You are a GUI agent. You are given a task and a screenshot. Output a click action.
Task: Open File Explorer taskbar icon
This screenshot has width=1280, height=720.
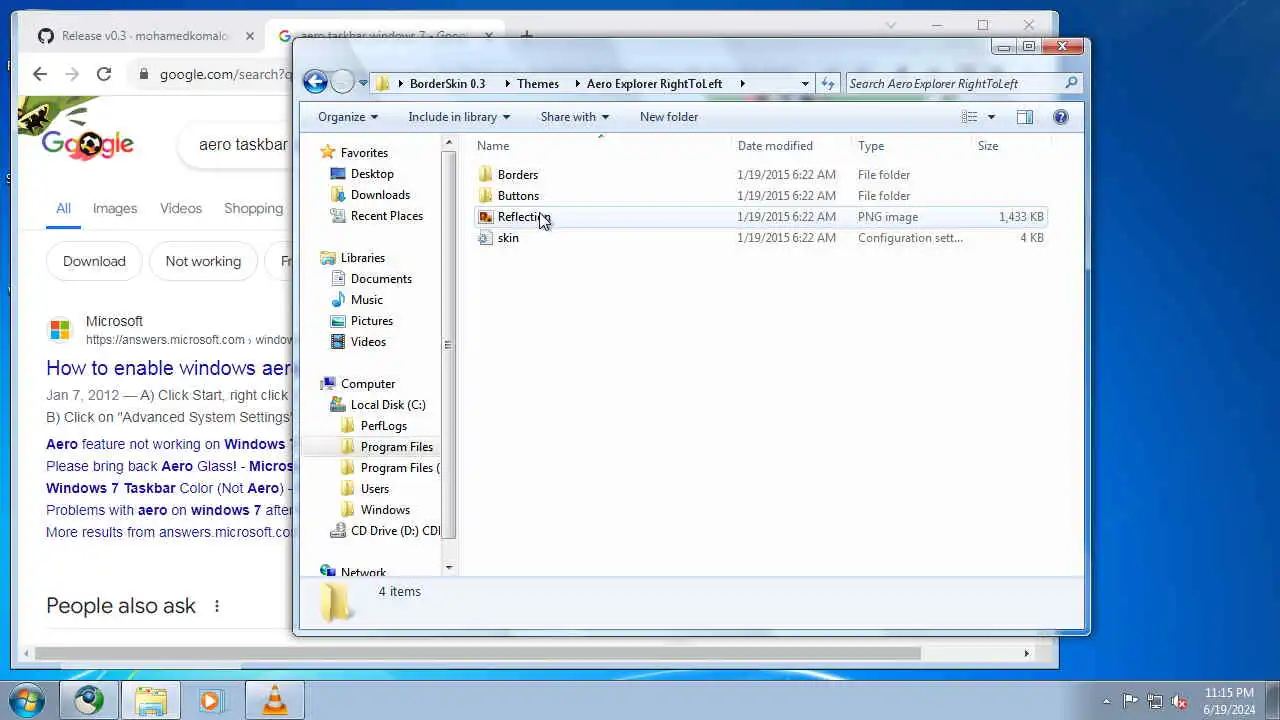coord(151,700)
